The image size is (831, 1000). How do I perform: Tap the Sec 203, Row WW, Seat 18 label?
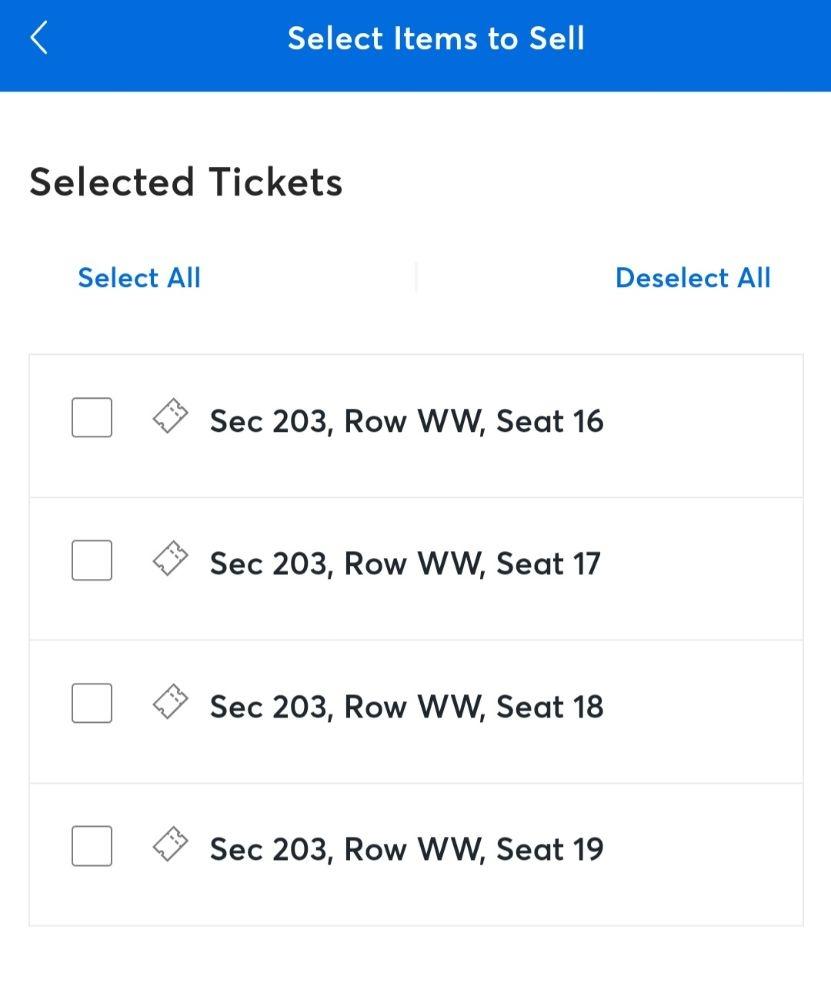[x=406, y=708]
